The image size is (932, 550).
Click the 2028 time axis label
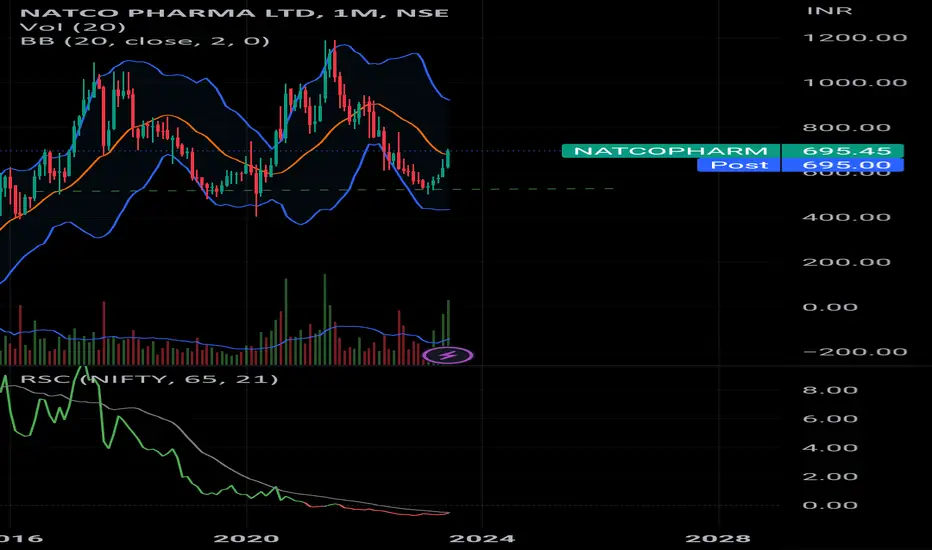(718, 539)
